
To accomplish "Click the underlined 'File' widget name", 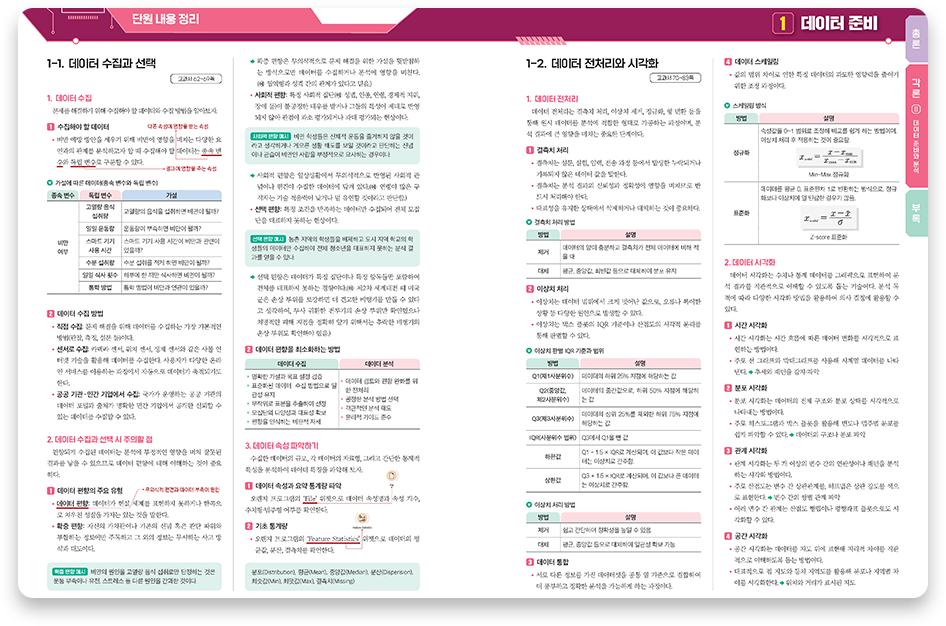I will [x=310, y=499].
